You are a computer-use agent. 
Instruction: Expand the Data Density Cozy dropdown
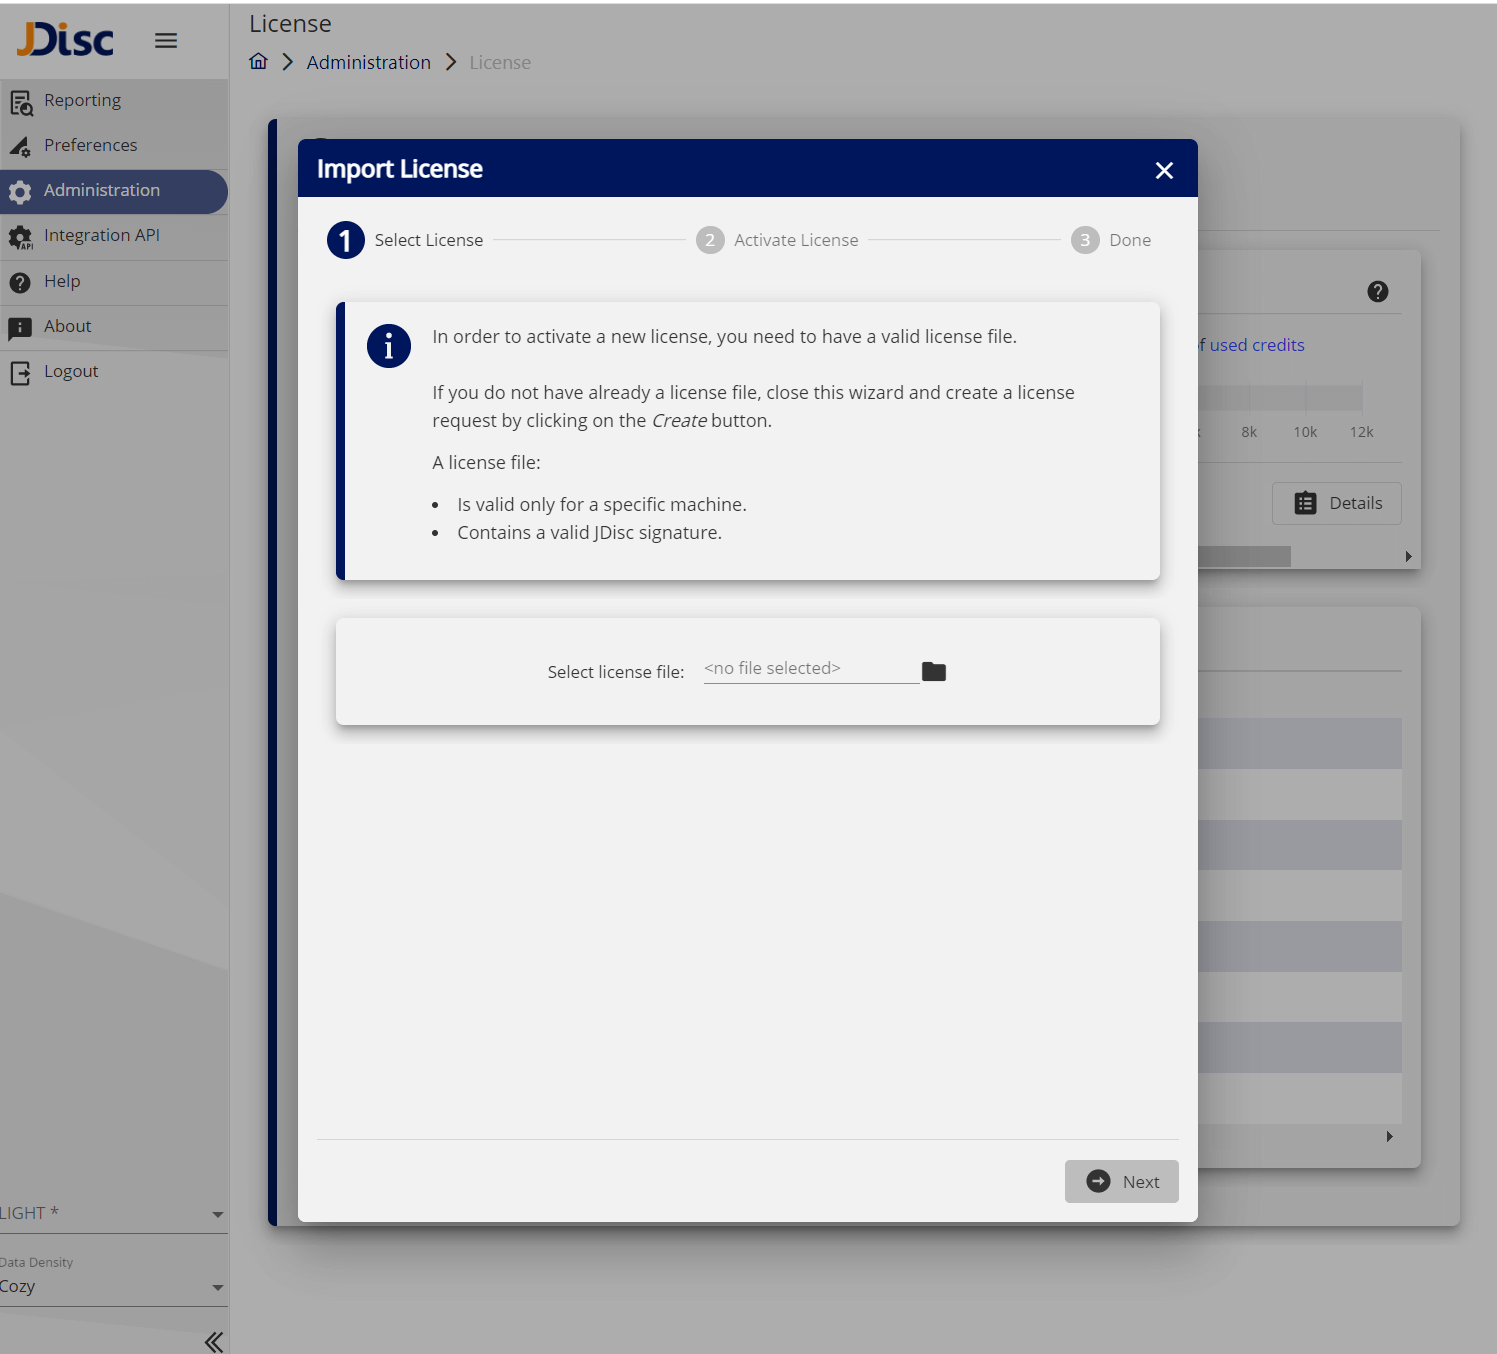110,1286
